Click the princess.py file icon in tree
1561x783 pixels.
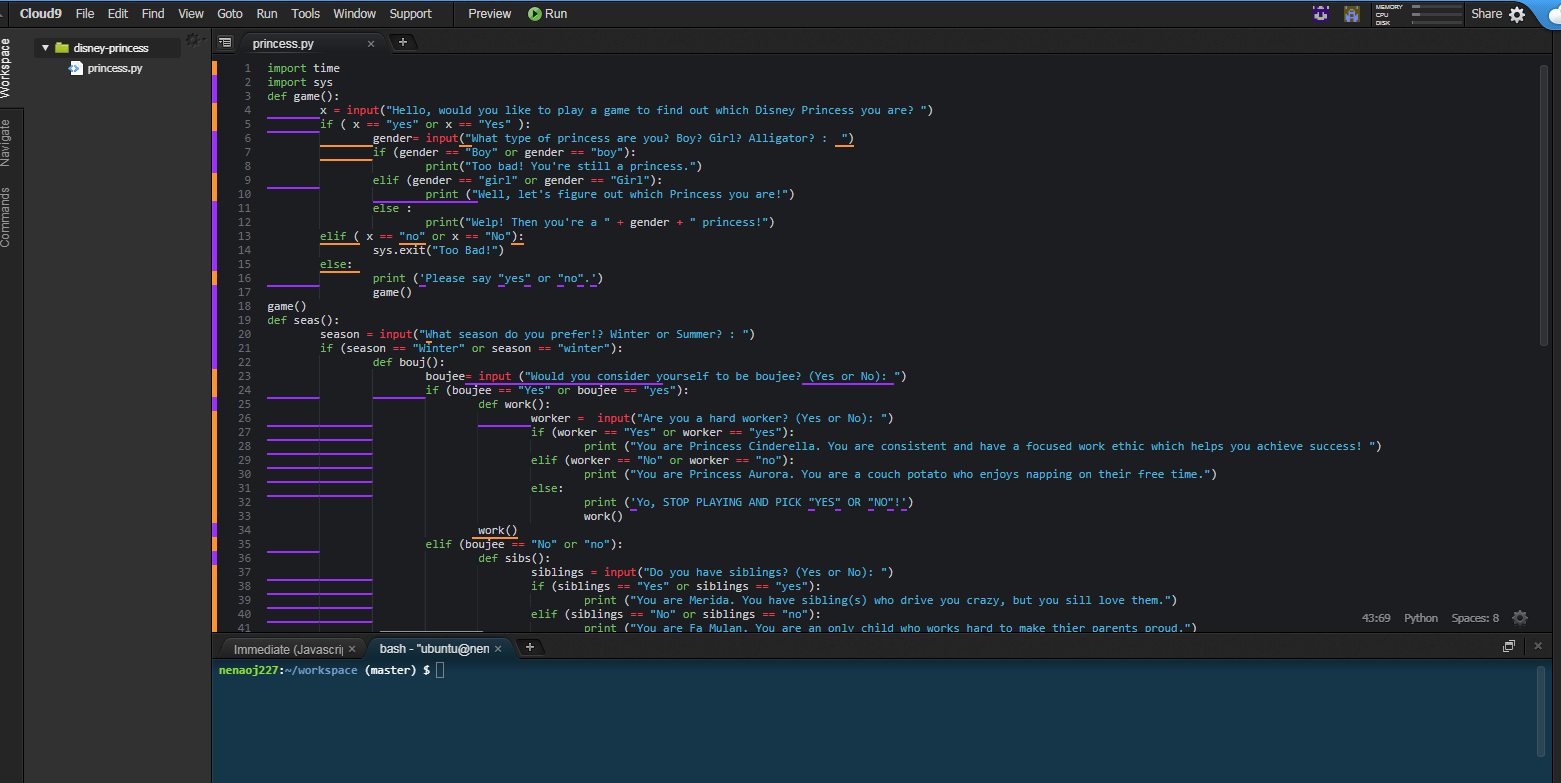[76, 68]
